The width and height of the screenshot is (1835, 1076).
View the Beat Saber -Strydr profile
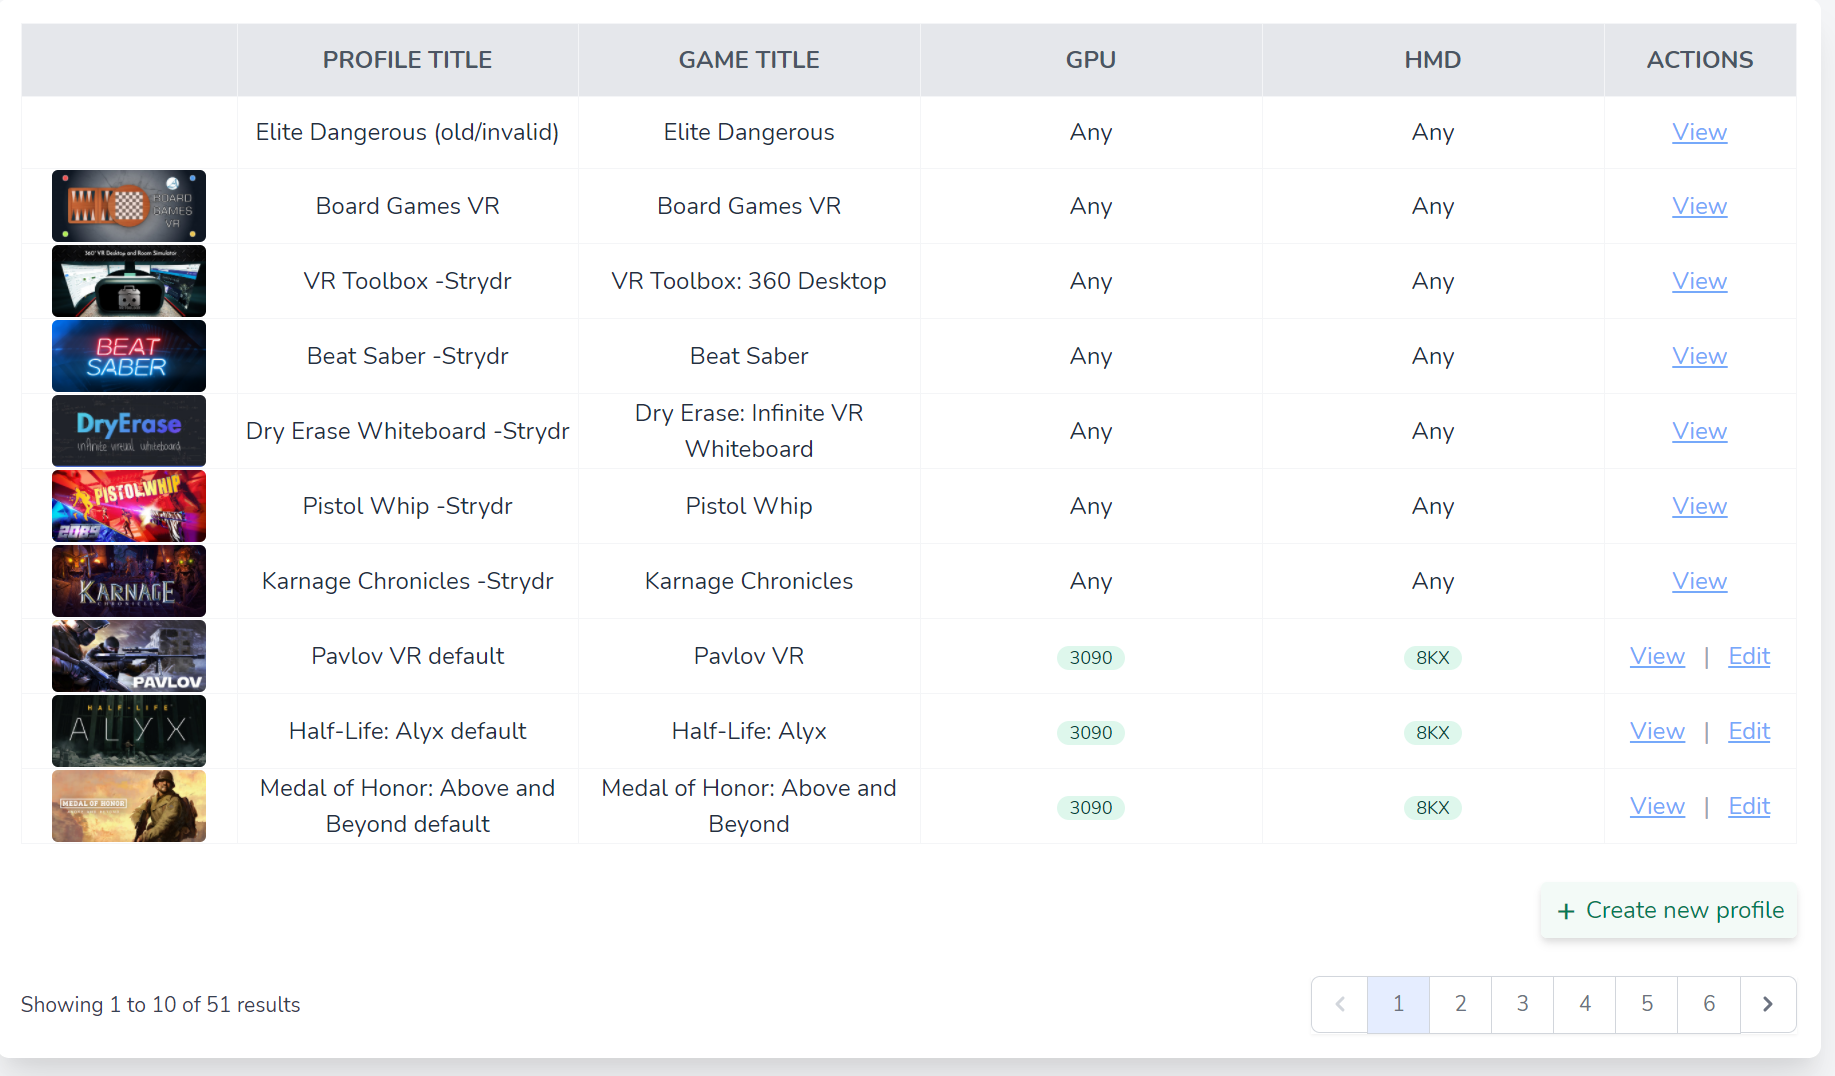coord(1699,356)
